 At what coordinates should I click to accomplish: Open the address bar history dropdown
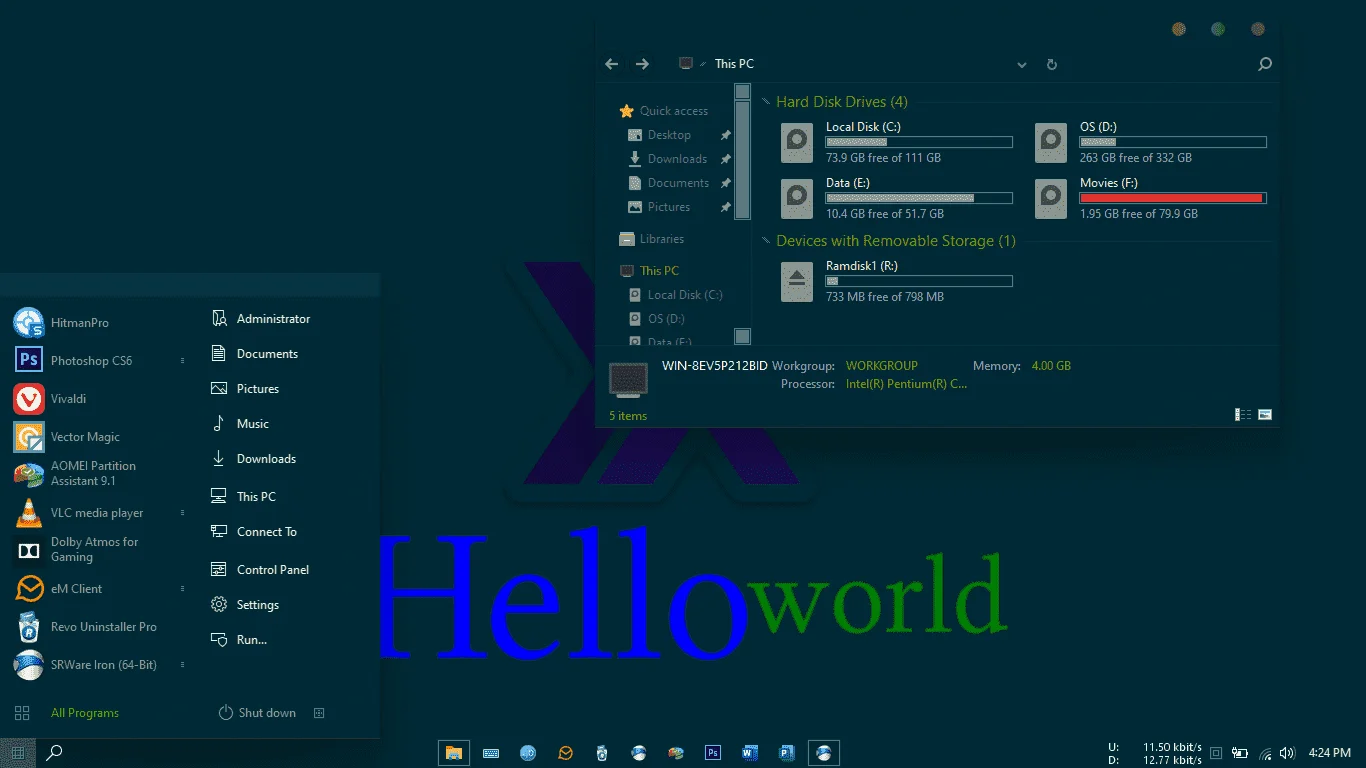[x=1022, y=65]
